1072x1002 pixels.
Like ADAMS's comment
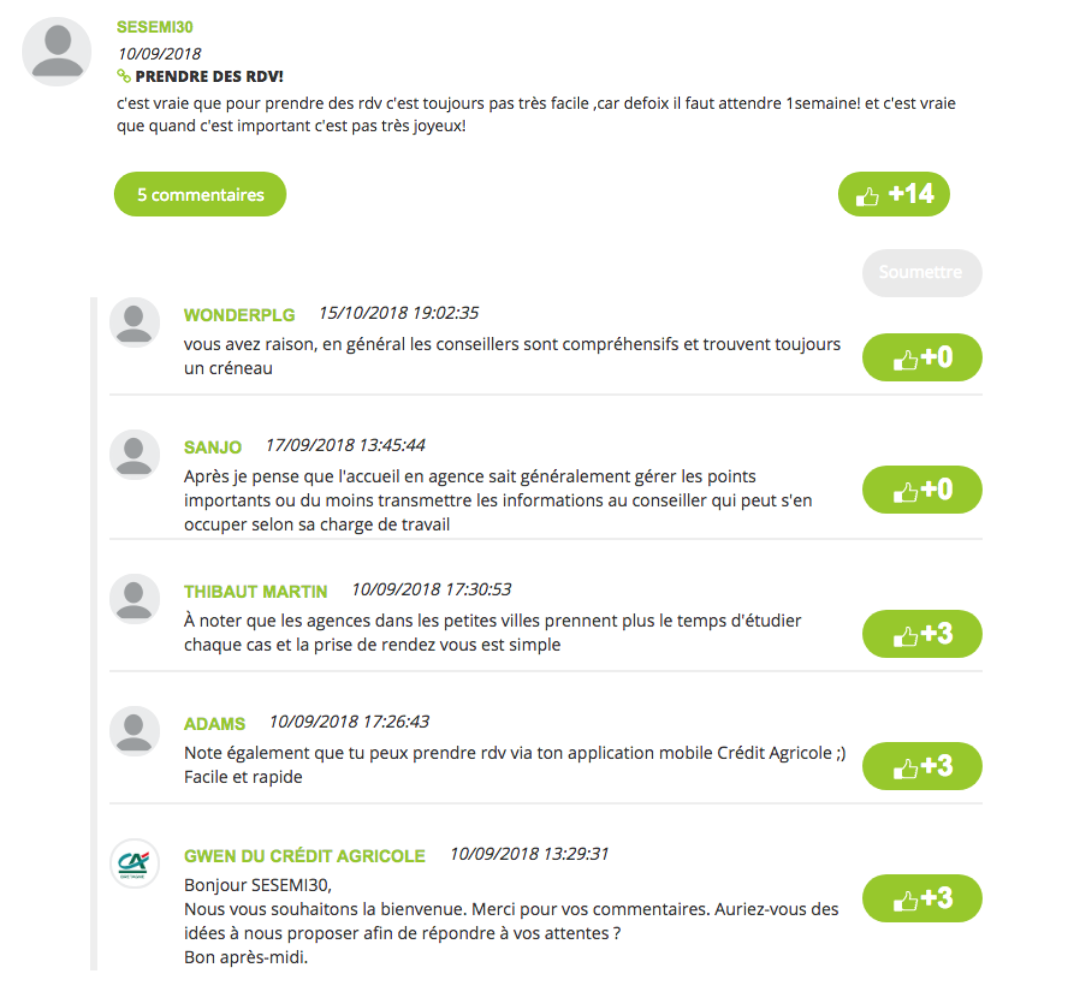922,766
